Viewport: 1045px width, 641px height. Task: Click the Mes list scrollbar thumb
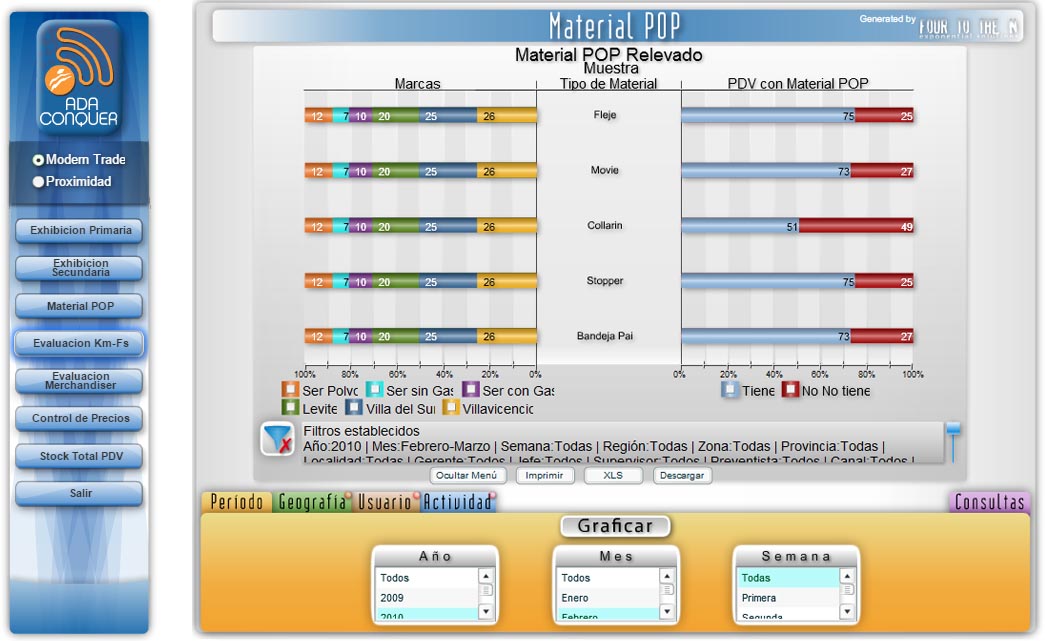[667, 590]
